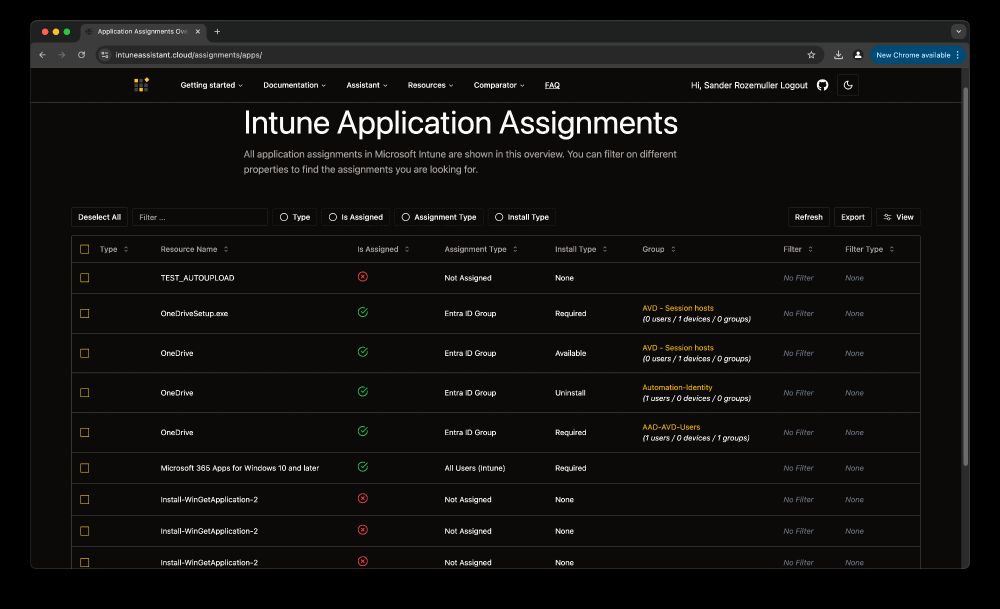Toggle dark mode with the moon icon
Image resolution: width=1000 pixels, height=609 pixels.
[x=848, y=85]
